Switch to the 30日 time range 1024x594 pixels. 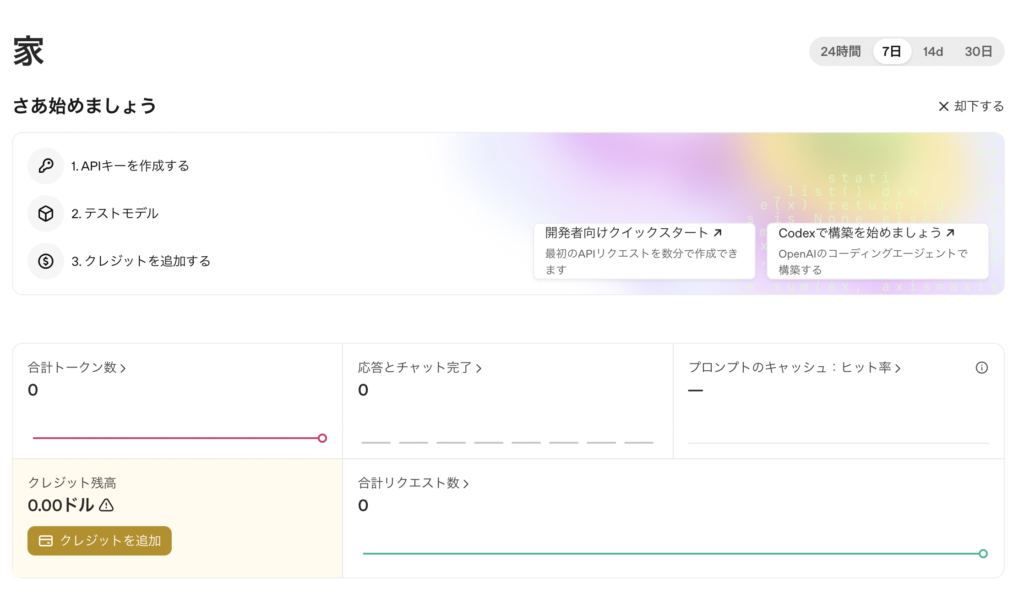[978, 52]
